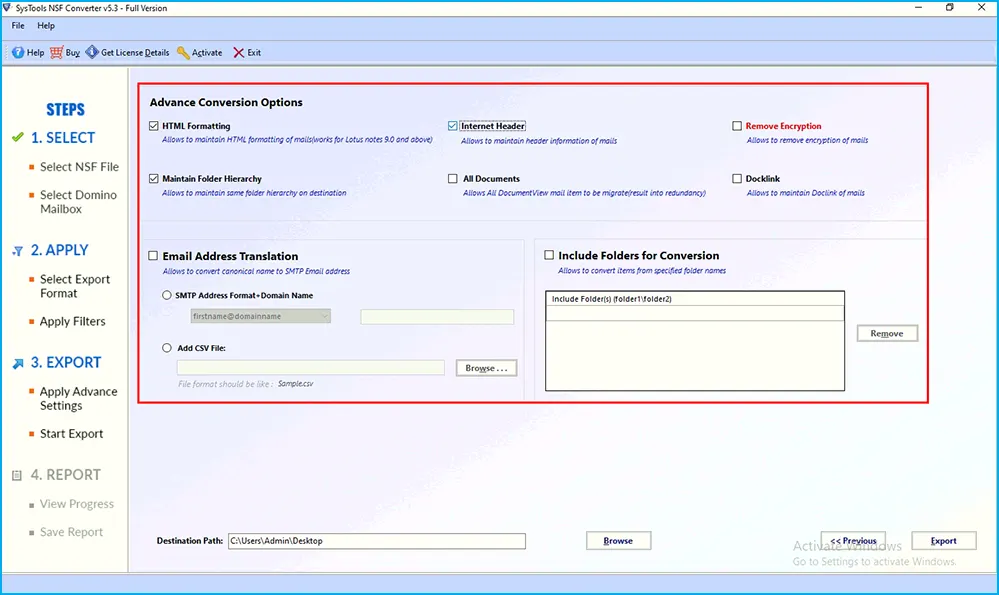Click the CSV file path field

(311, 368)
